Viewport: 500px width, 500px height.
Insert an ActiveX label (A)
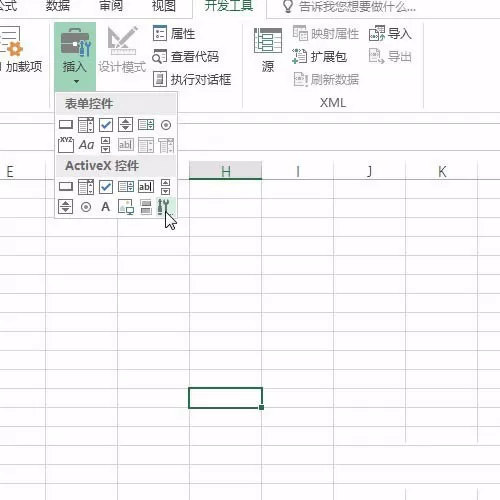click(x=106, y=207)
